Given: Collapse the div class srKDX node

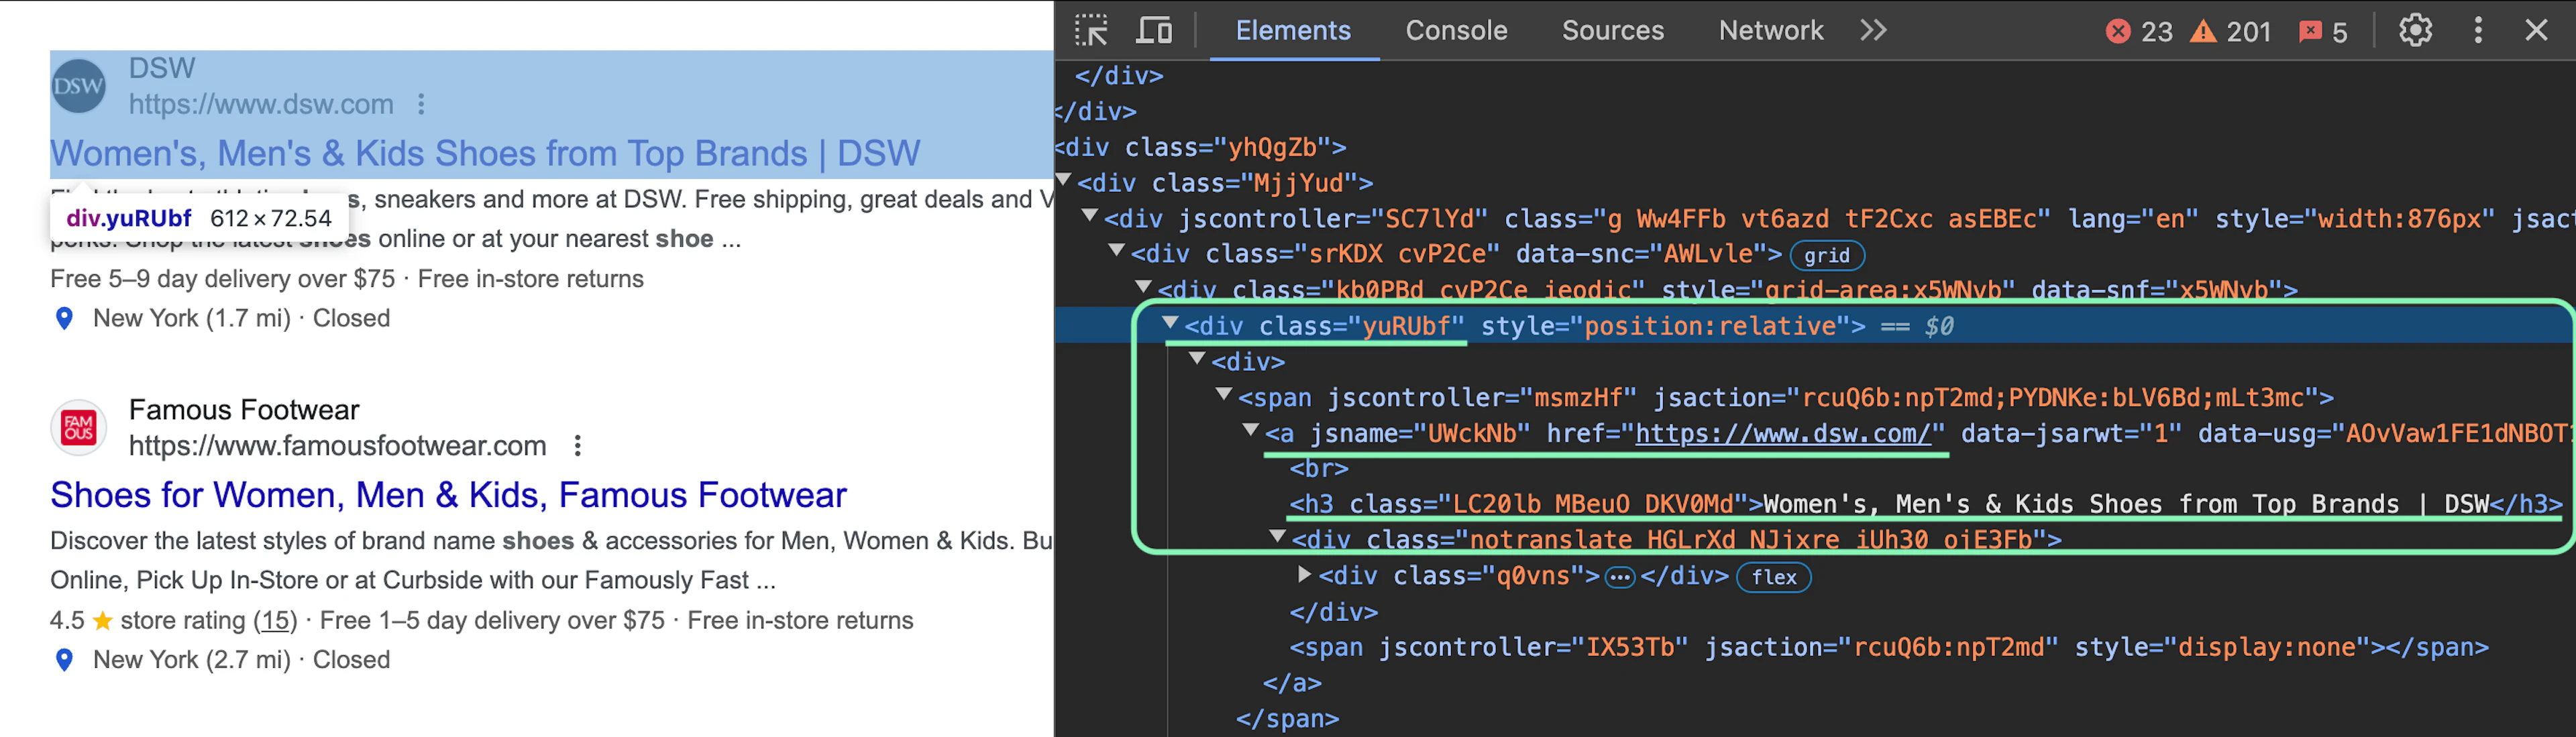Looking at the screenshot, I should (1117, 251).
